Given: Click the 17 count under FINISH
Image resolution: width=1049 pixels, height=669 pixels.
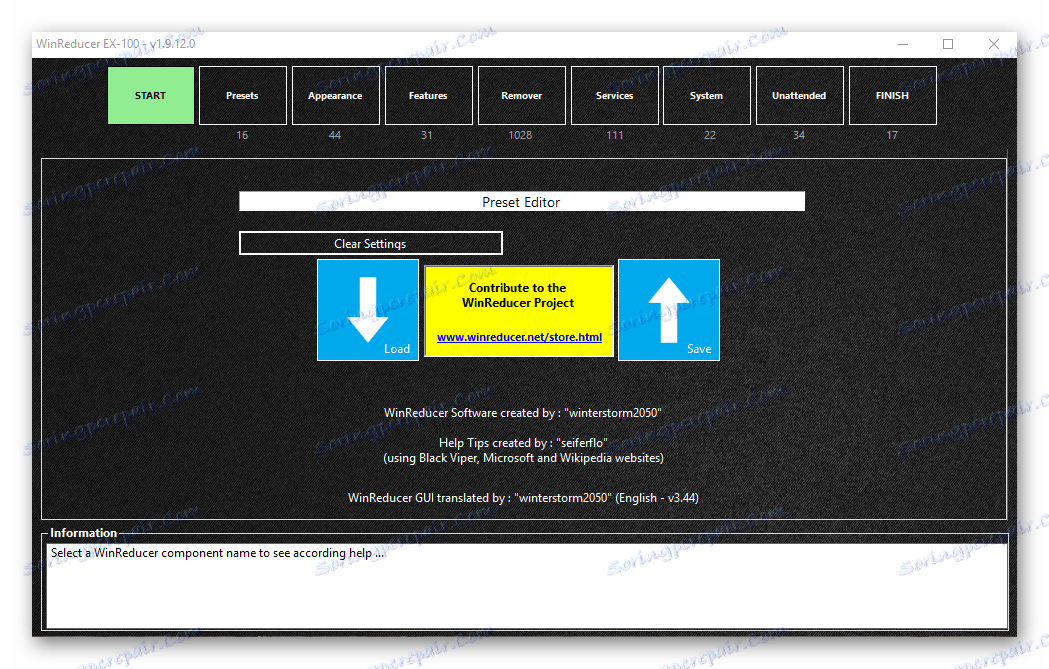Looking at the screenshot, I should 892,135.
